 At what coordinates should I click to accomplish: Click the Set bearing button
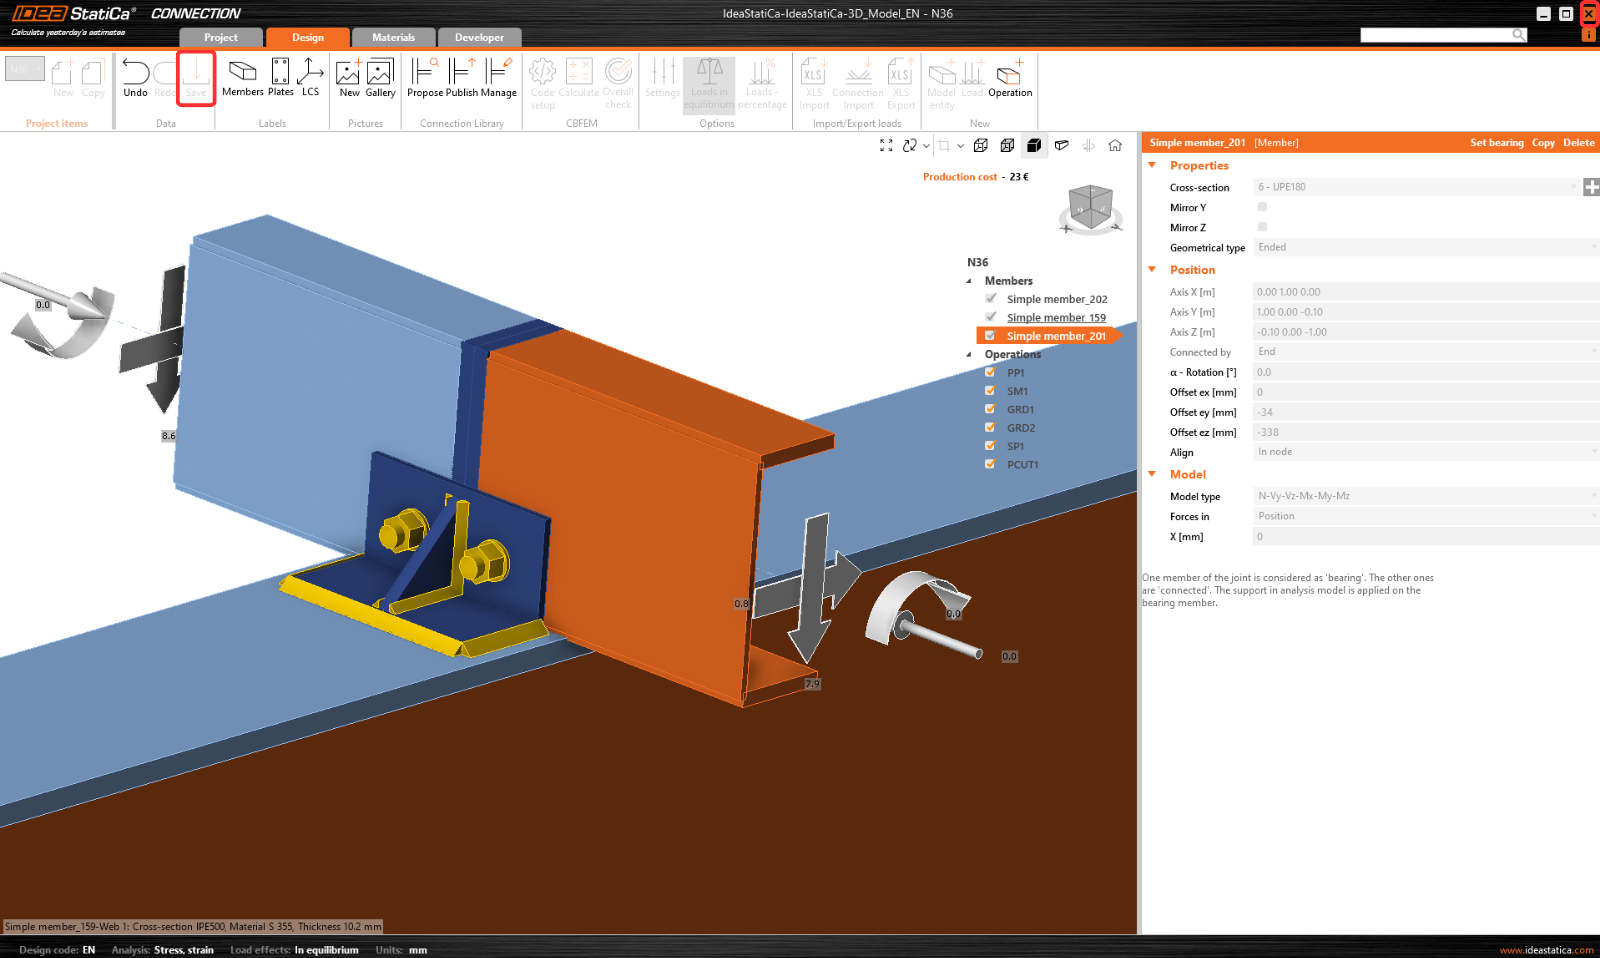tap(1496, 143)
